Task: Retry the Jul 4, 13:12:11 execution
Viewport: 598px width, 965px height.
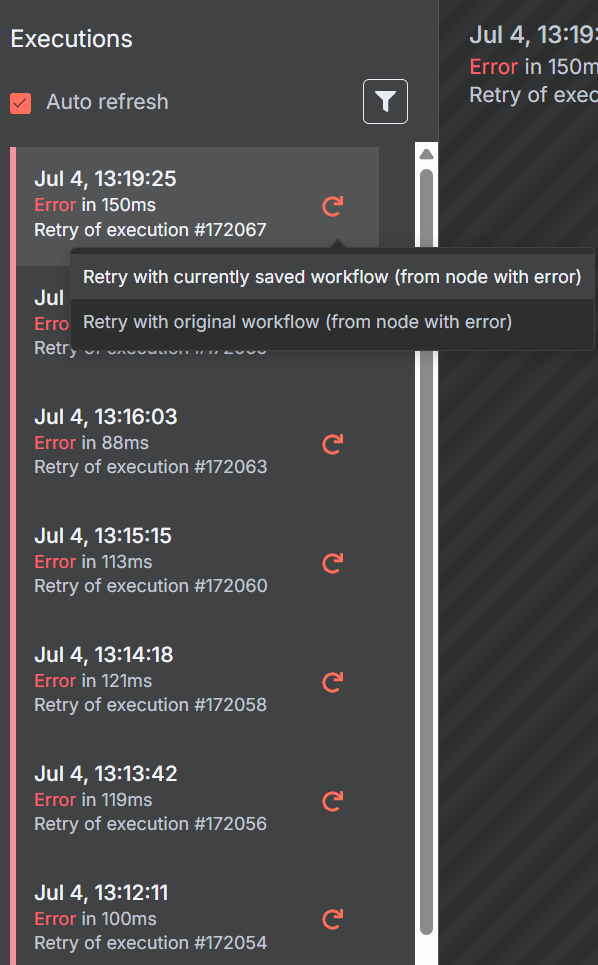Action: click(331, 919)
